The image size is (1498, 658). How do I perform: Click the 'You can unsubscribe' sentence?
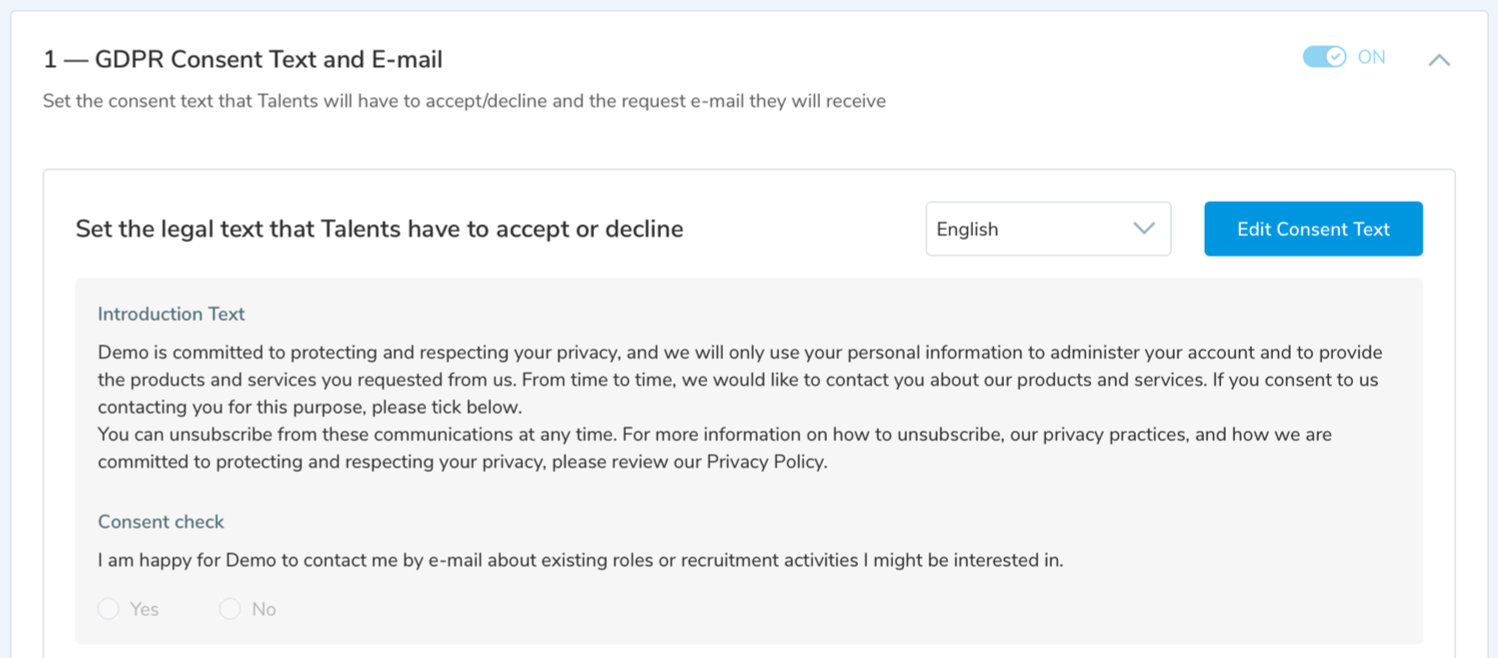(714, 435)
